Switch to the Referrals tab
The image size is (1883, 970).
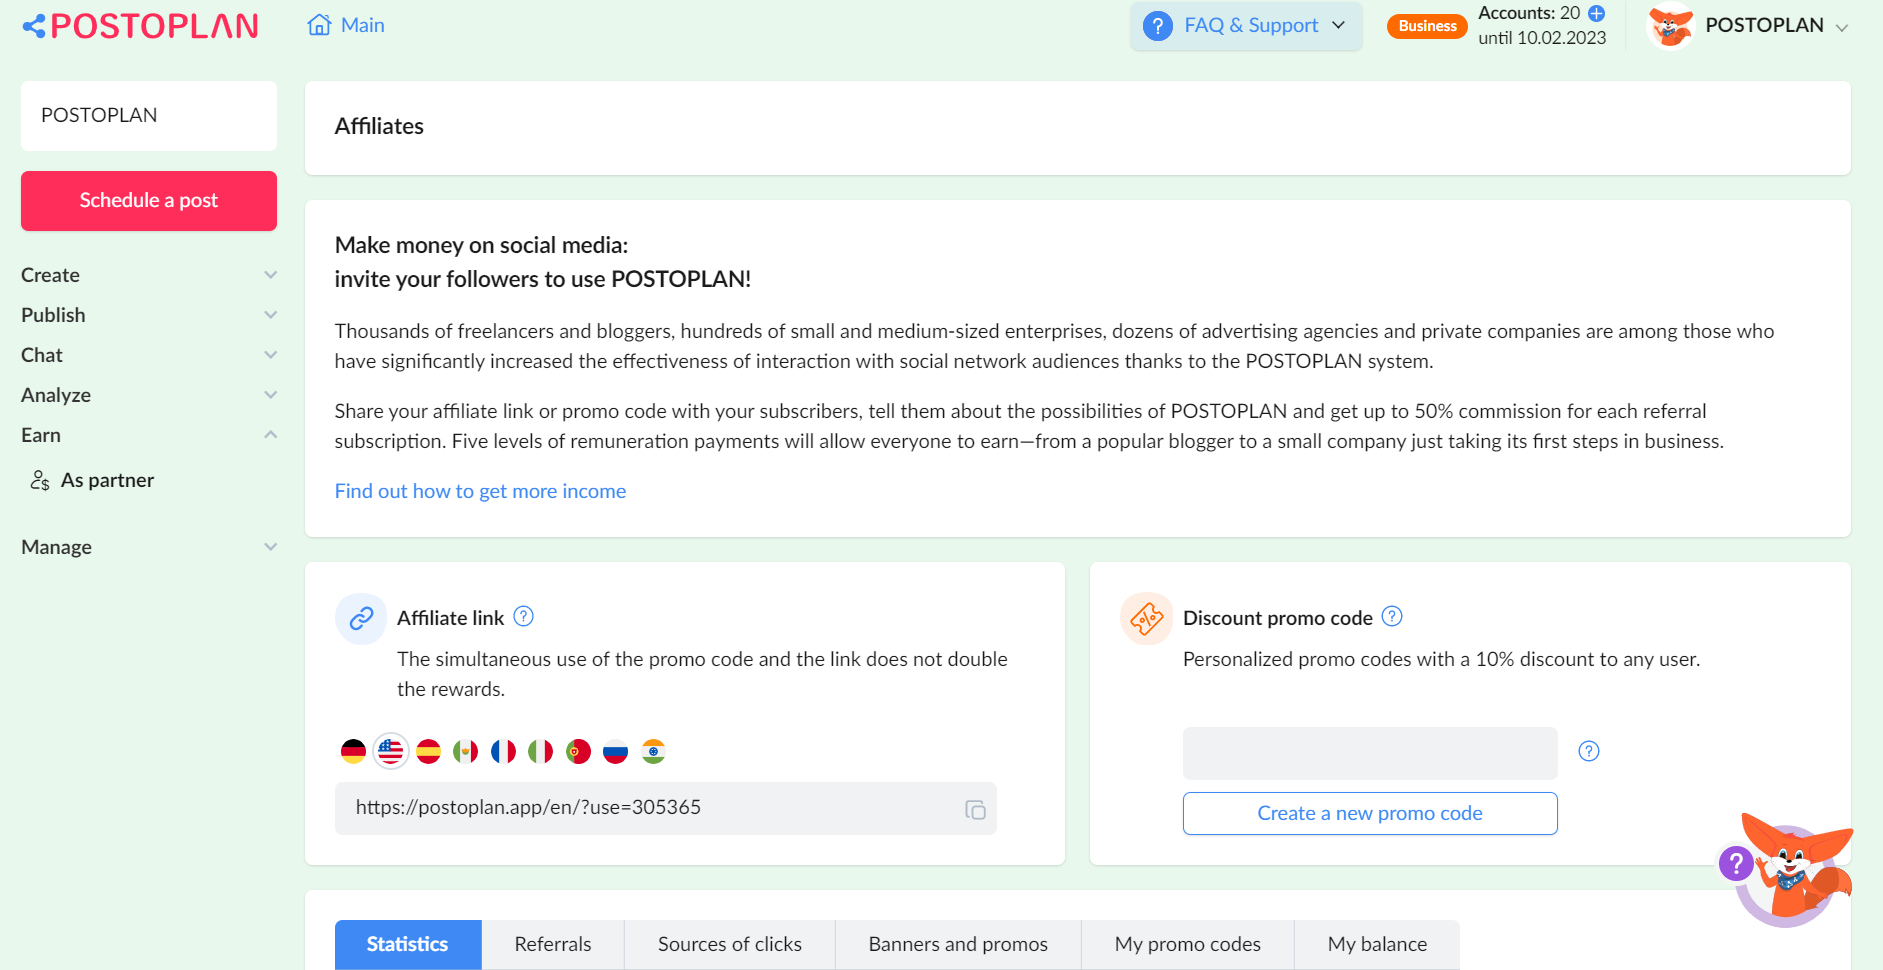pos(553,944)
